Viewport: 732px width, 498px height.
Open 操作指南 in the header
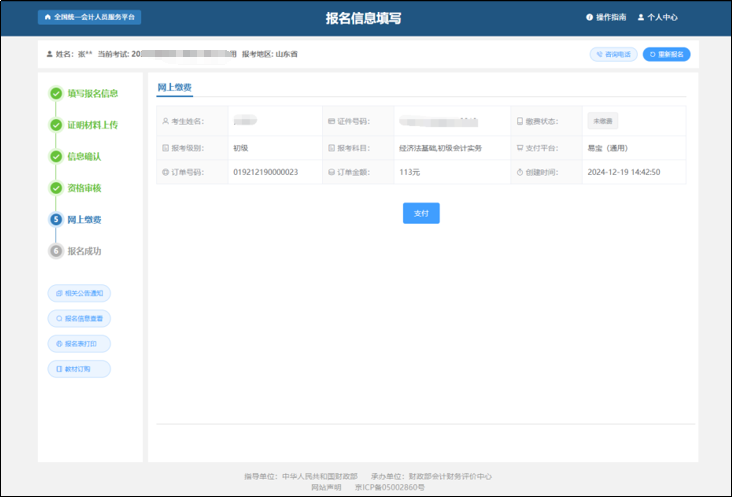605,17
